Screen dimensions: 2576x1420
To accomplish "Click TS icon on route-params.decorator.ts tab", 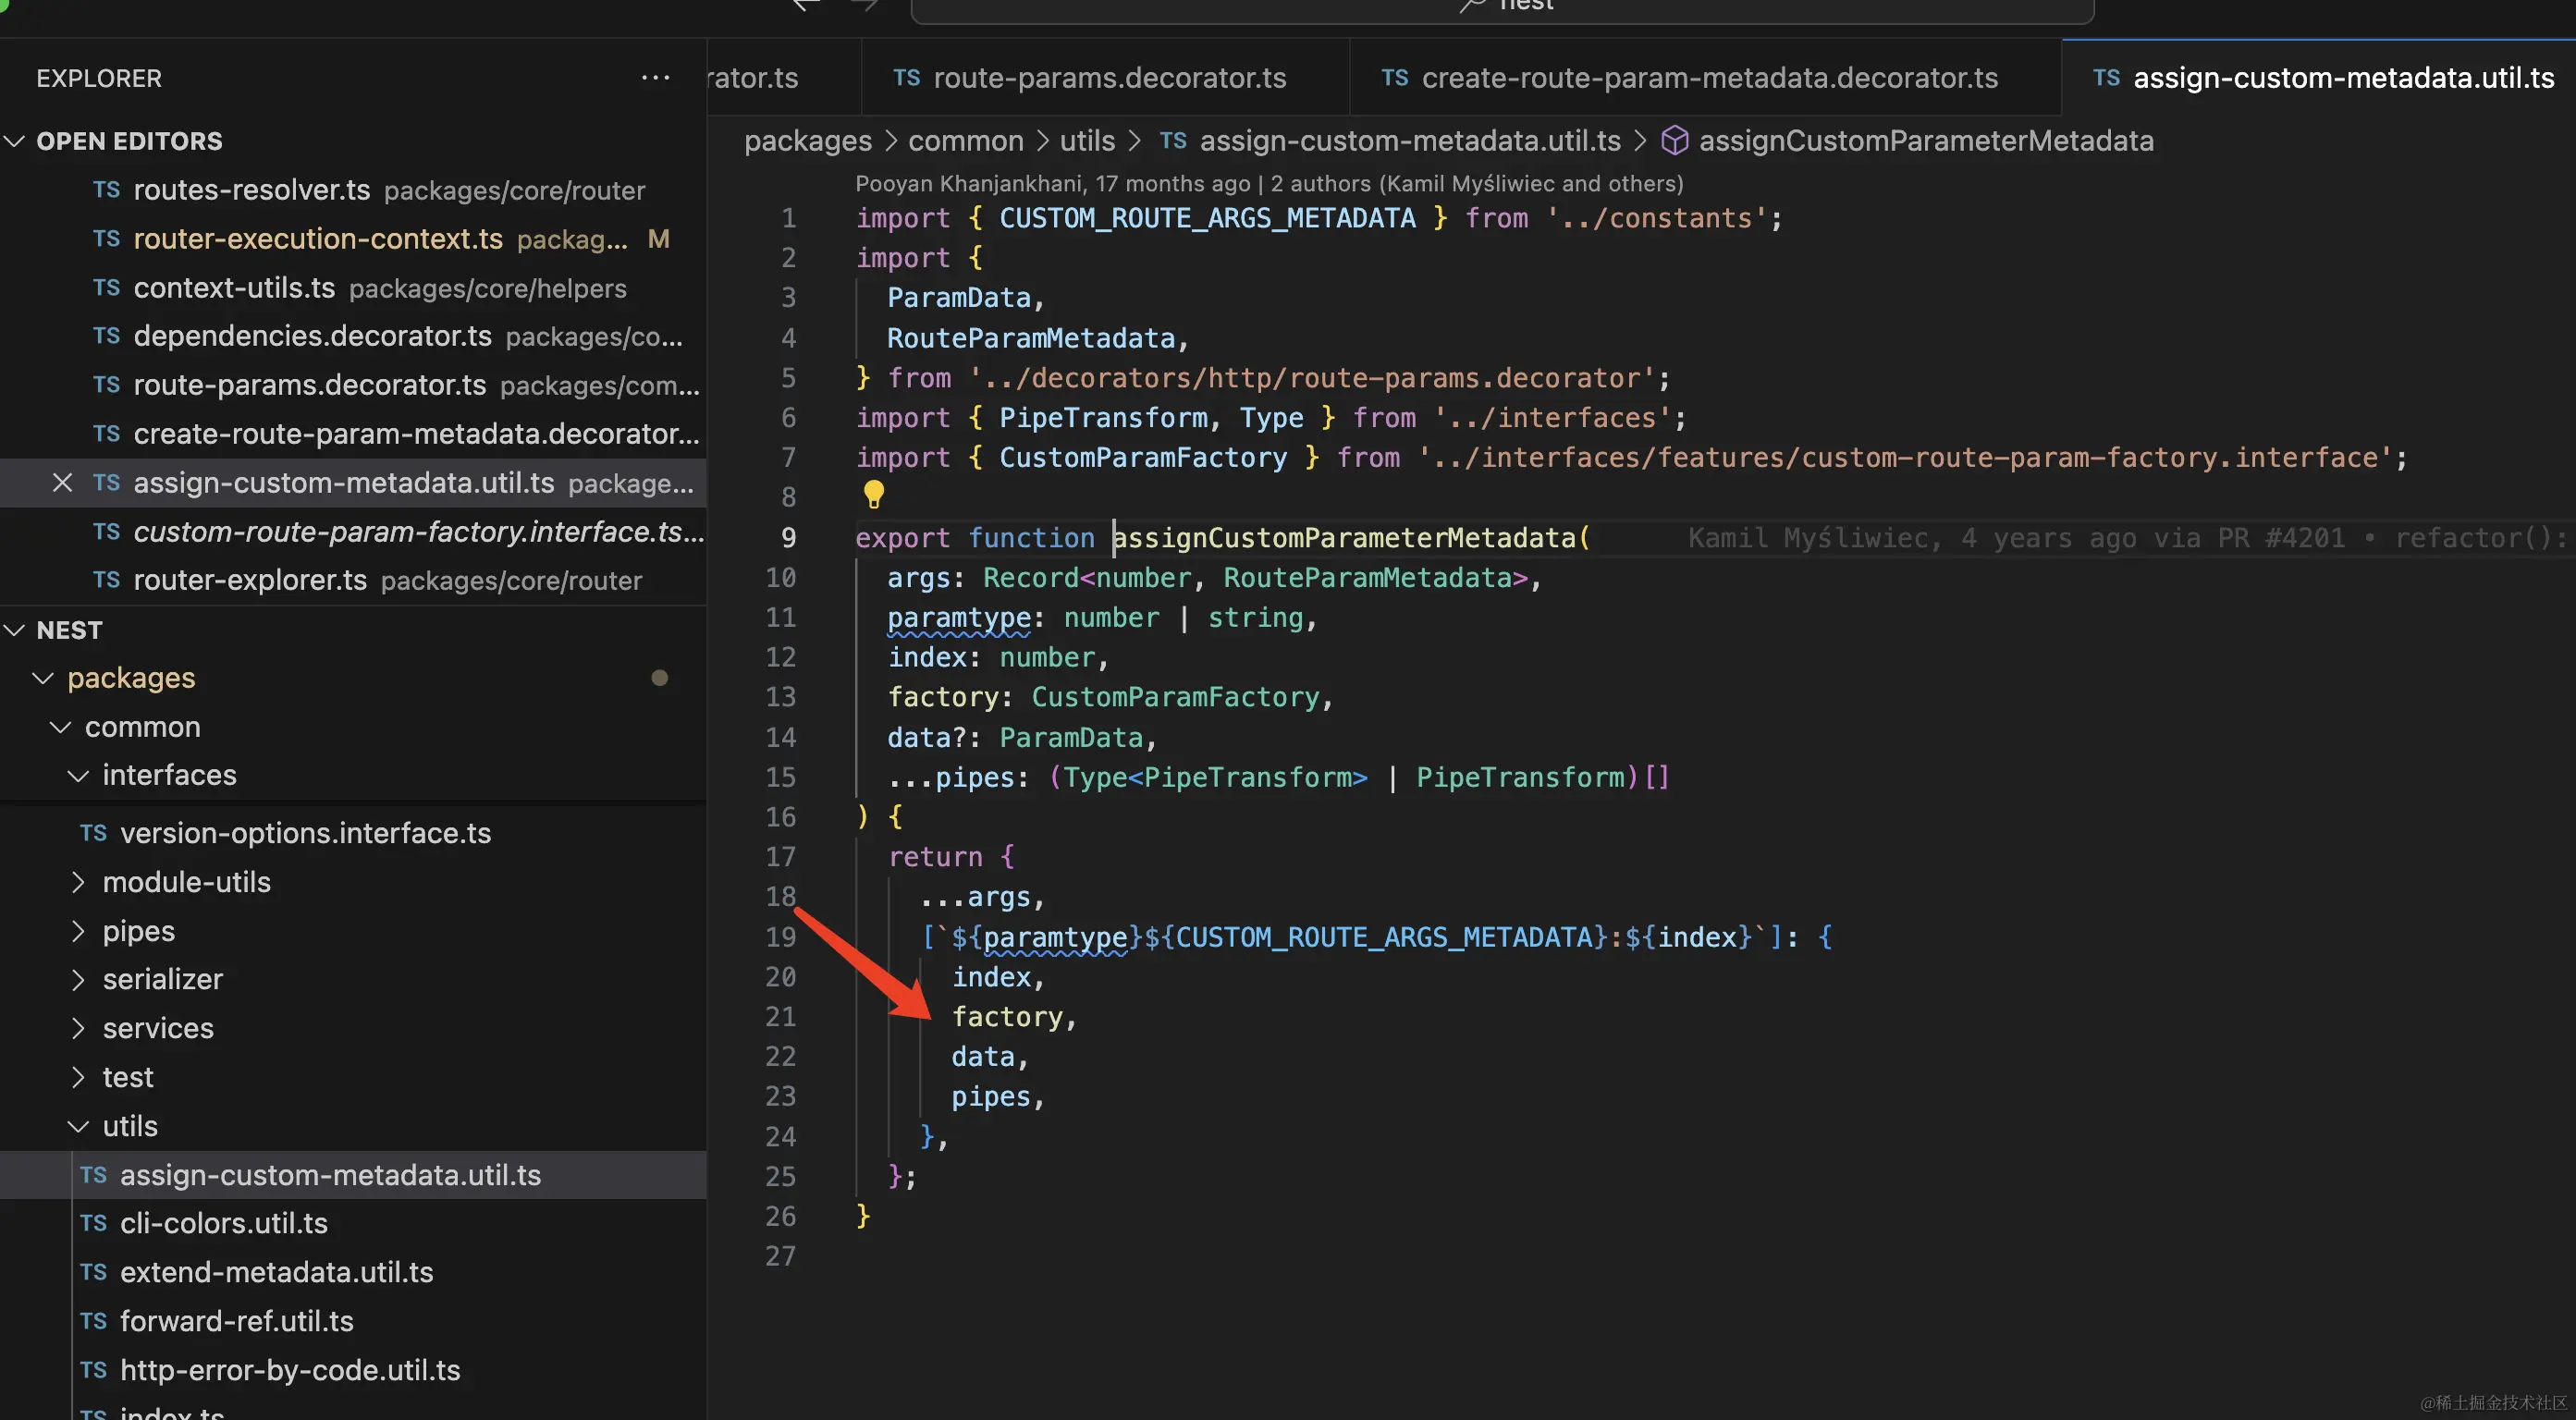I will pyautogui.click(x=906, y=78).
